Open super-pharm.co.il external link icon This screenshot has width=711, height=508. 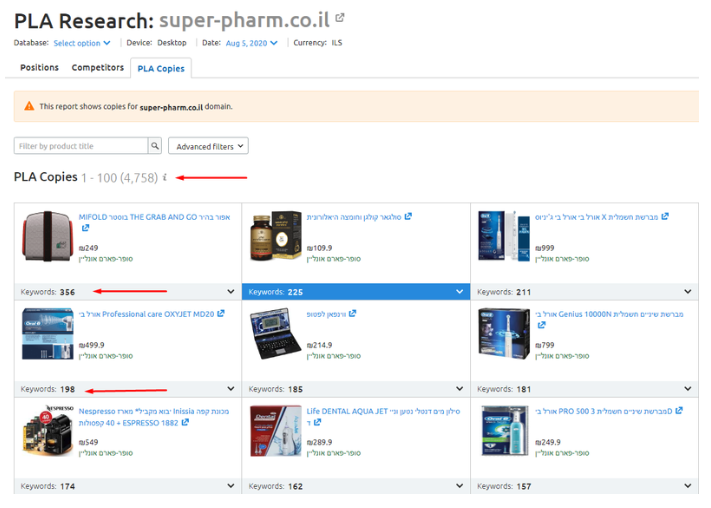pyautogui.click(x=340, y=18)
